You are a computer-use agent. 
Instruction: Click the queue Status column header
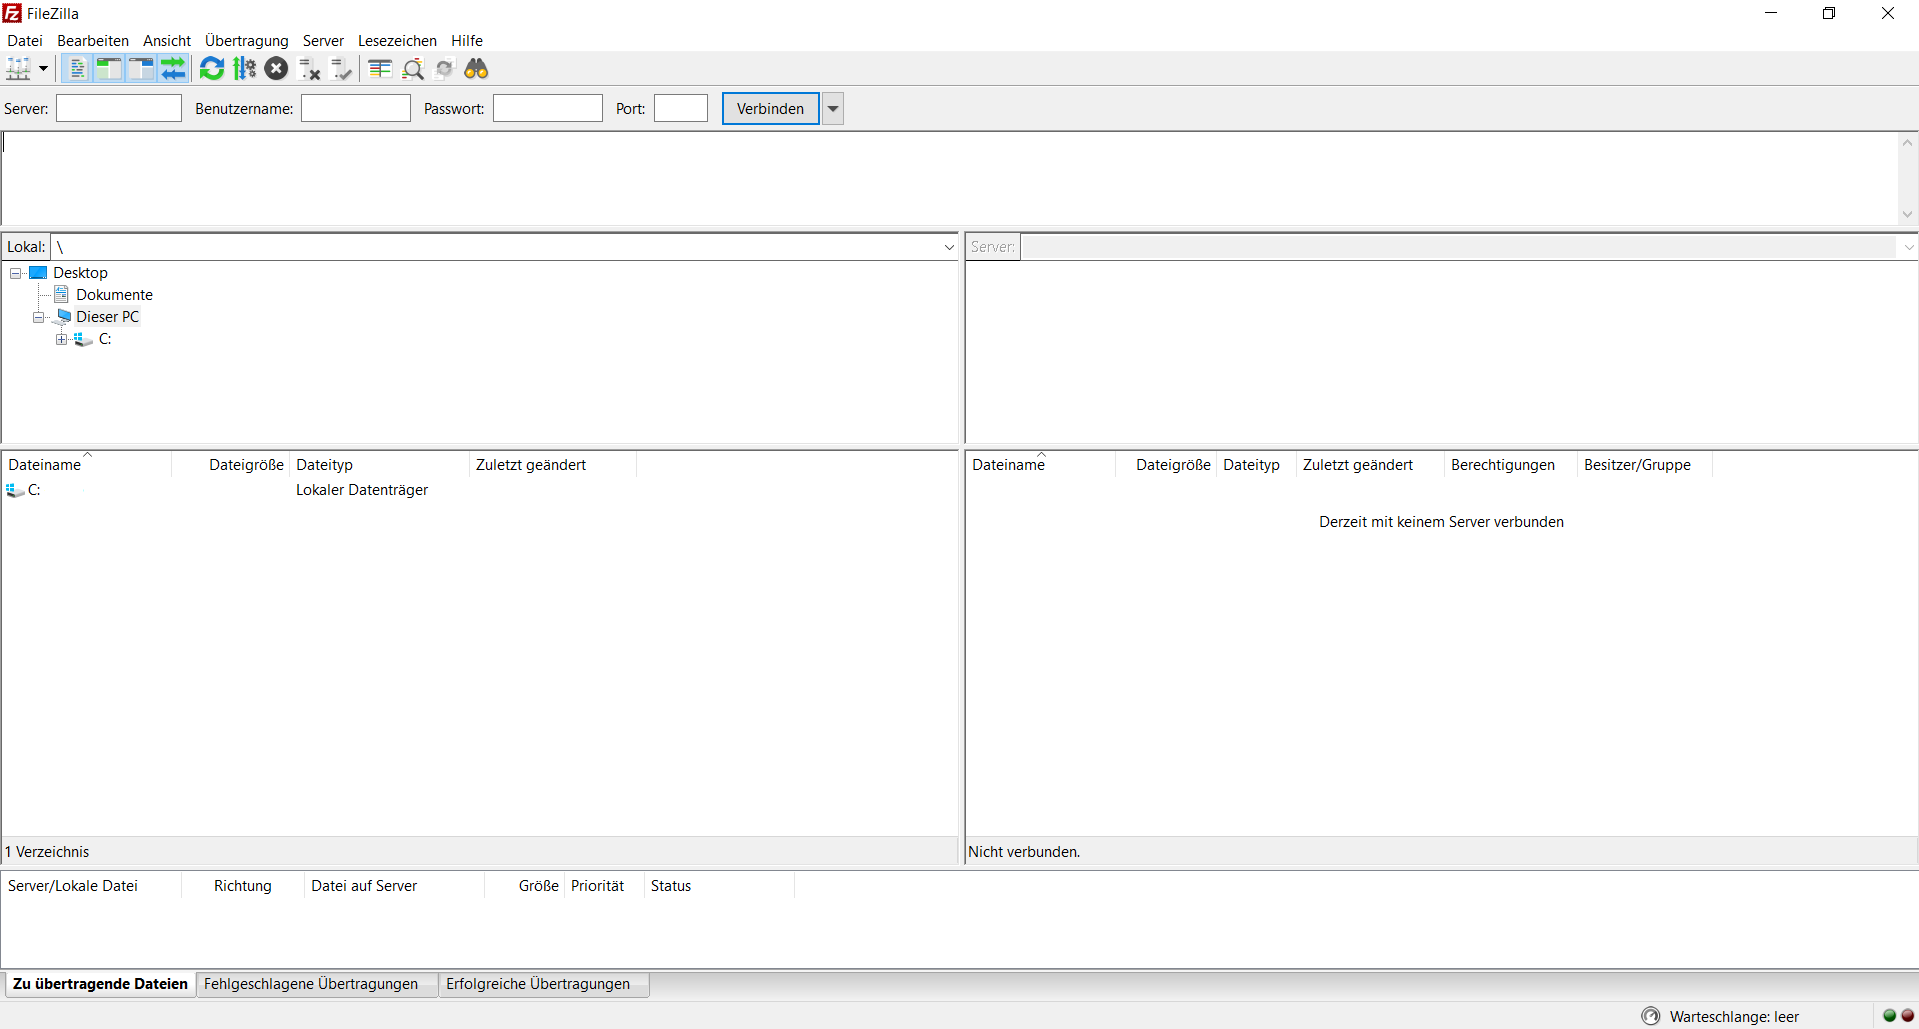tap(719, 886)
